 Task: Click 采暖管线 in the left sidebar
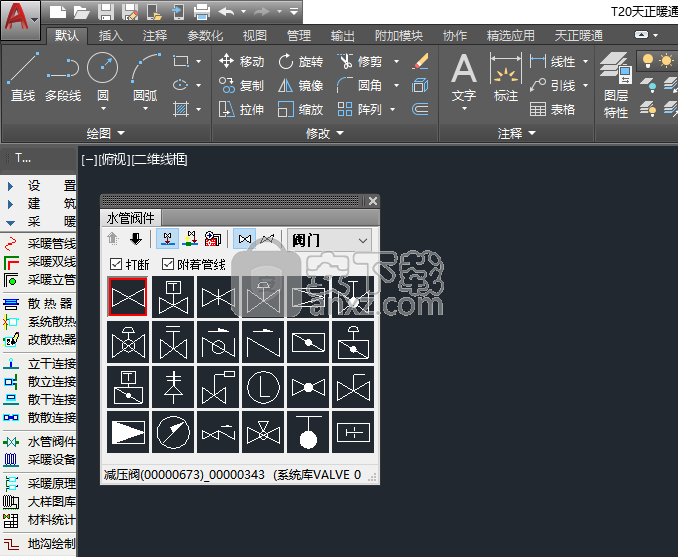click(x=50, y=243)
